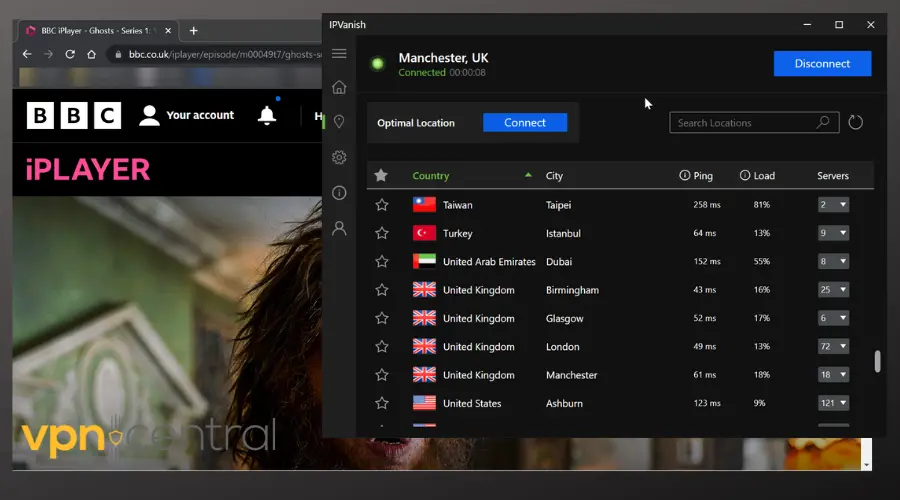The width and height of the screenshot is (900, 500).
Task: Sort list by City column header
Action: click(554, 176)
